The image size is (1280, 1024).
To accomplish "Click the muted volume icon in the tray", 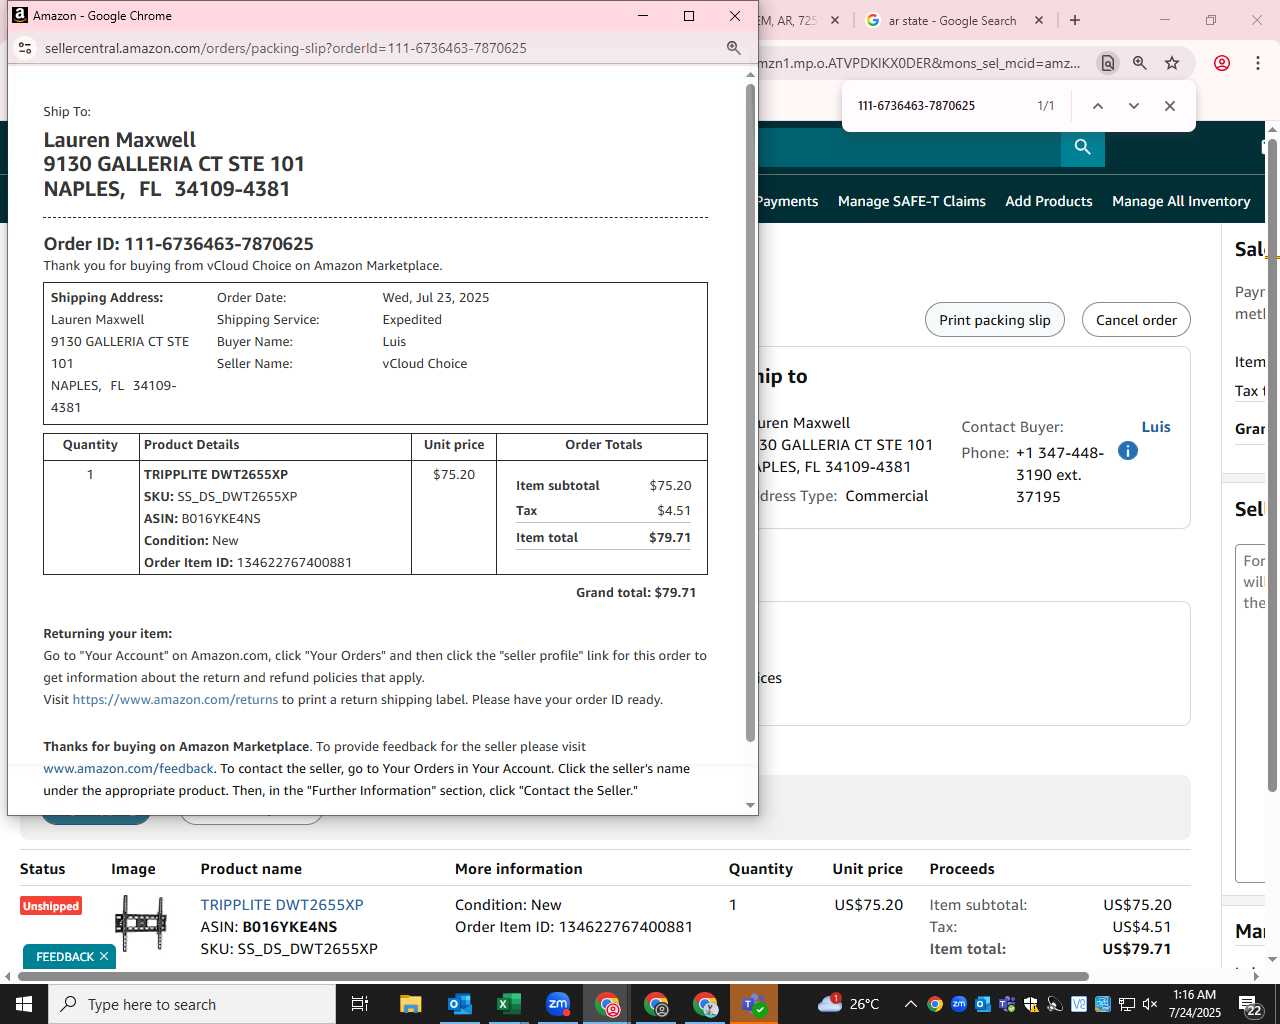I will tap(1150, 1004).
